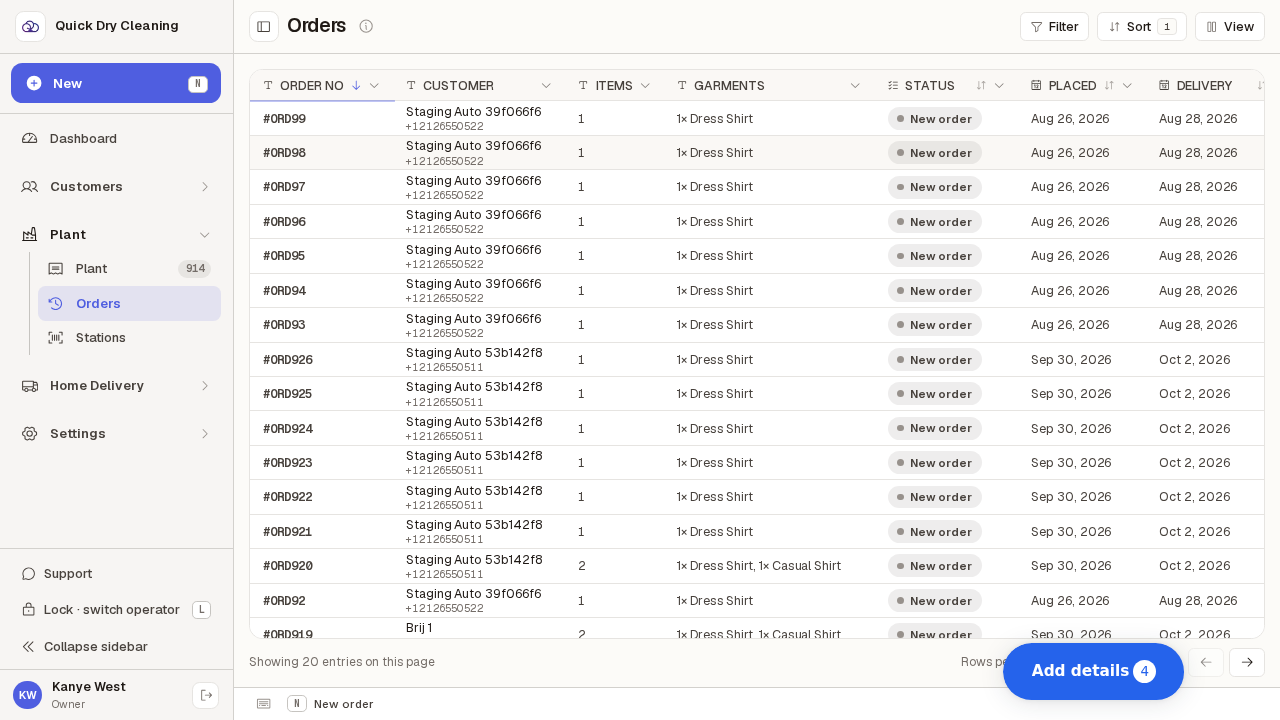1280x720 pixels.
Task: Click the STATUS column sort icon
Action: (981, 86)
